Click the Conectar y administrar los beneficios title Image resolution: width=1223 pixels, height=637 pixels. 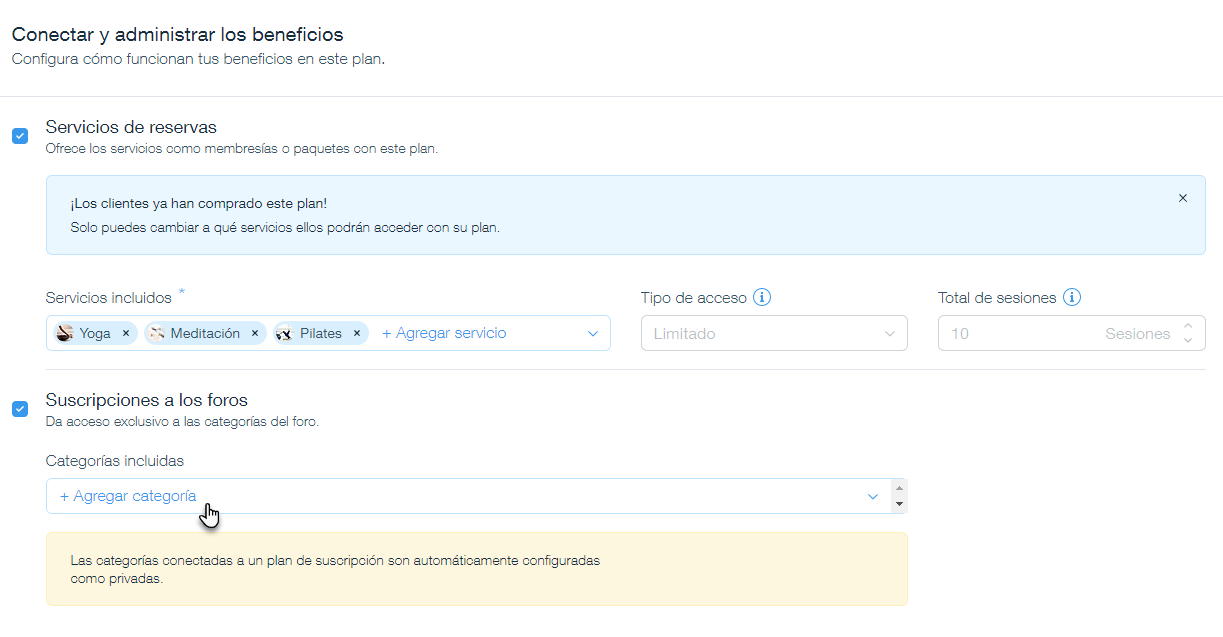pyautogui.click(x=177, y=35)
